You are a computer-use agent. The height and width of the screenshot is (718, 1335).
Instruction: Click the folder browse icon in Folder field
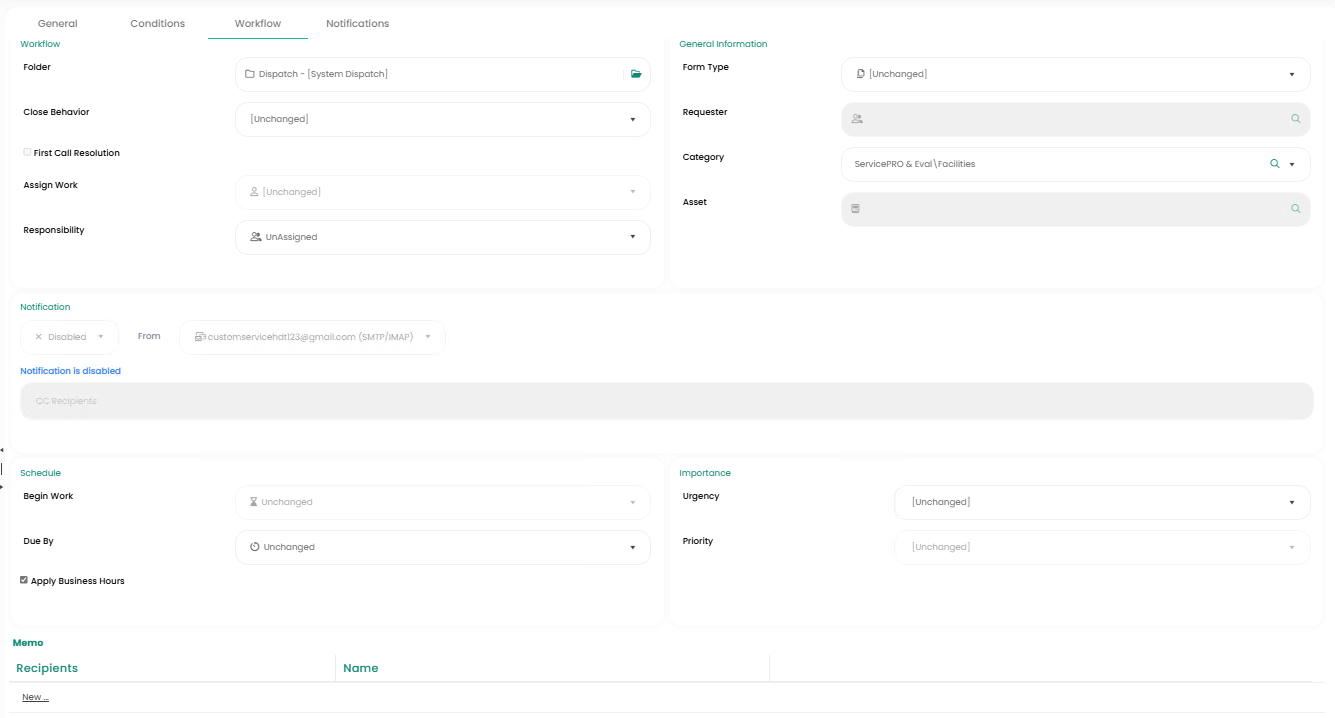coord(636,74)
